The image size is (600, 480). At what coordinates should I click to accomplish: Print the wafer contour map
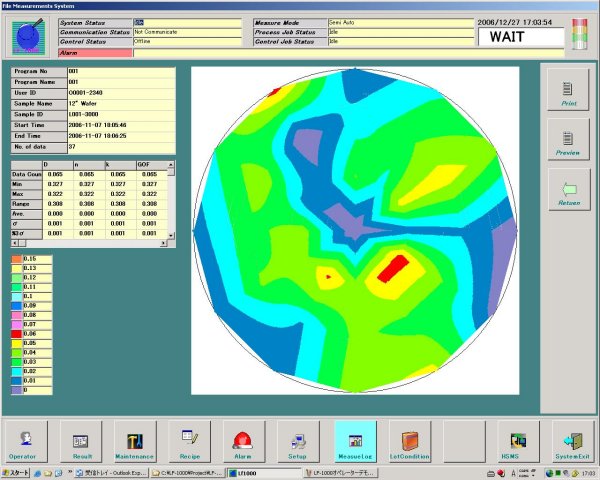[x=568, y=90]
